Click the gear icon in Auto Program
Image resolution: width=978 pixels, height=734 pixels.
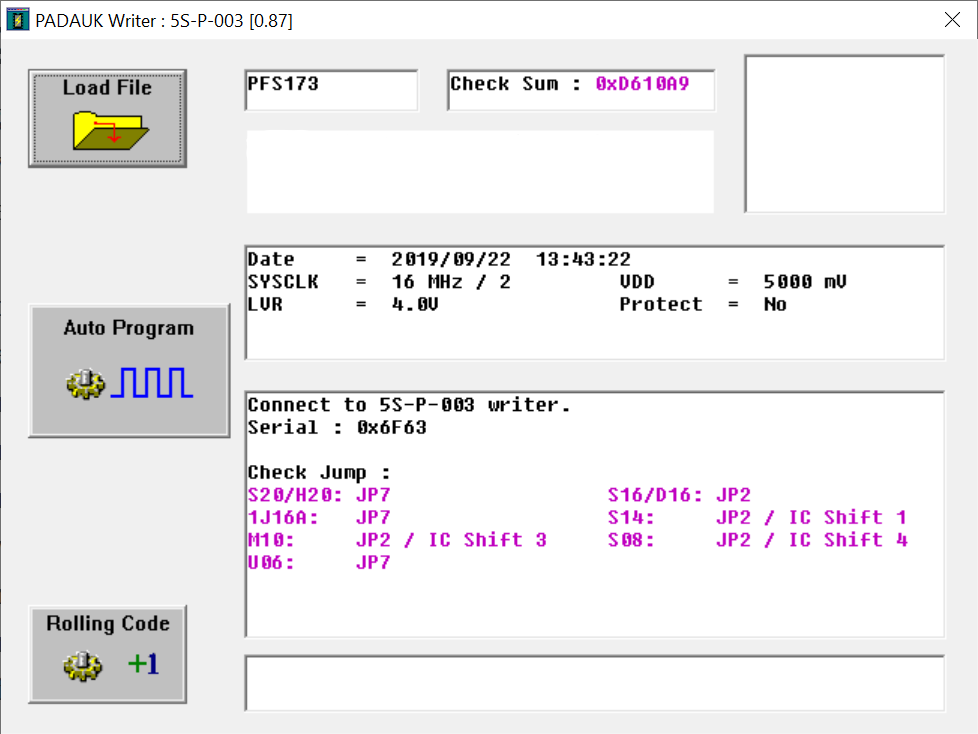(x=85, y=383)
